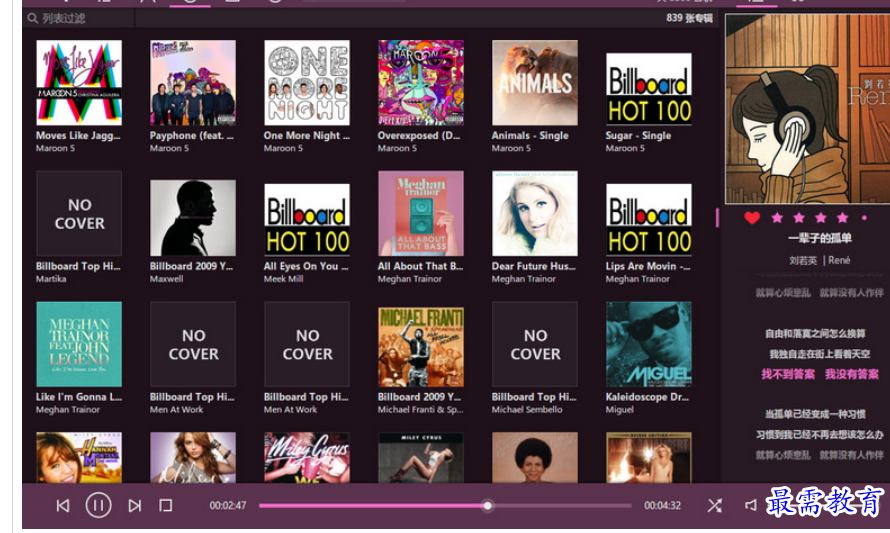Screen dimensions: 890x533
Task: Click the red heart favorite icon
Action: tap(752, 217)
